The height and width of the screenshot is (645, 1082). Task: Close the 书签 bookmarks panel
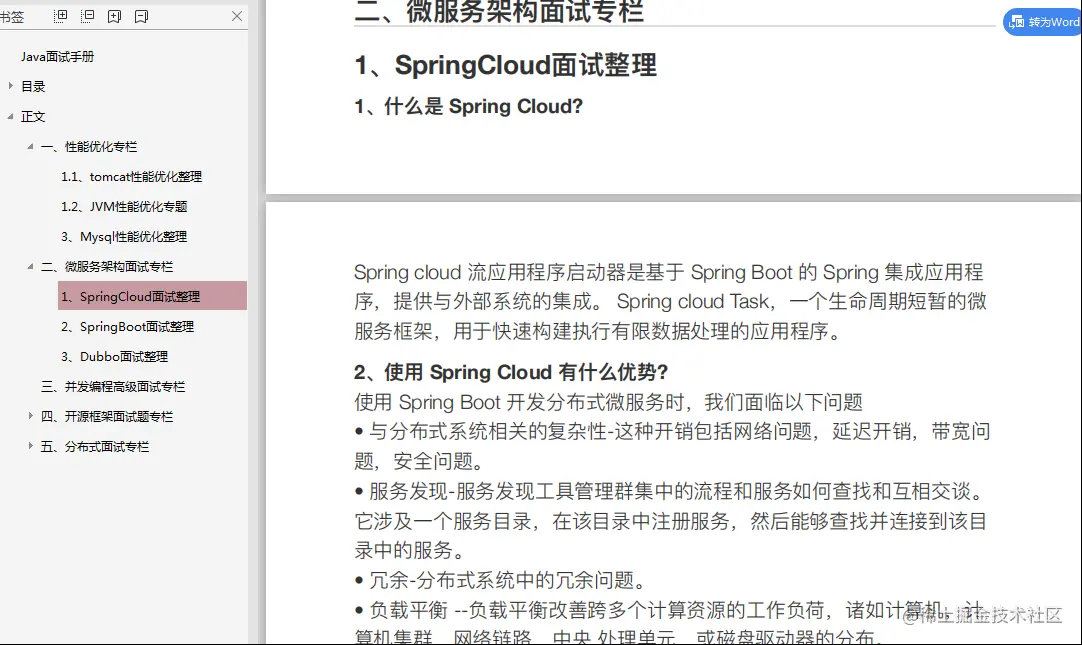point(237,16)
